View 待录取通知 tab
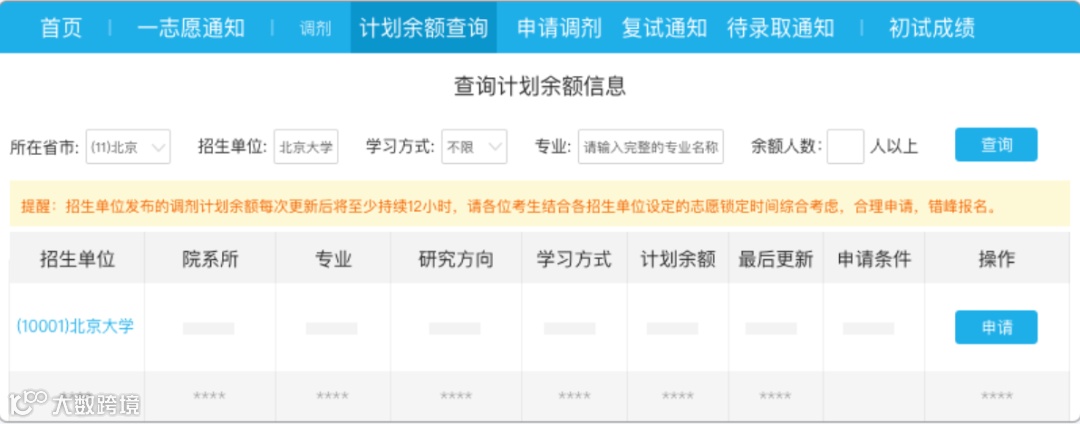 [x=780, y=28]
